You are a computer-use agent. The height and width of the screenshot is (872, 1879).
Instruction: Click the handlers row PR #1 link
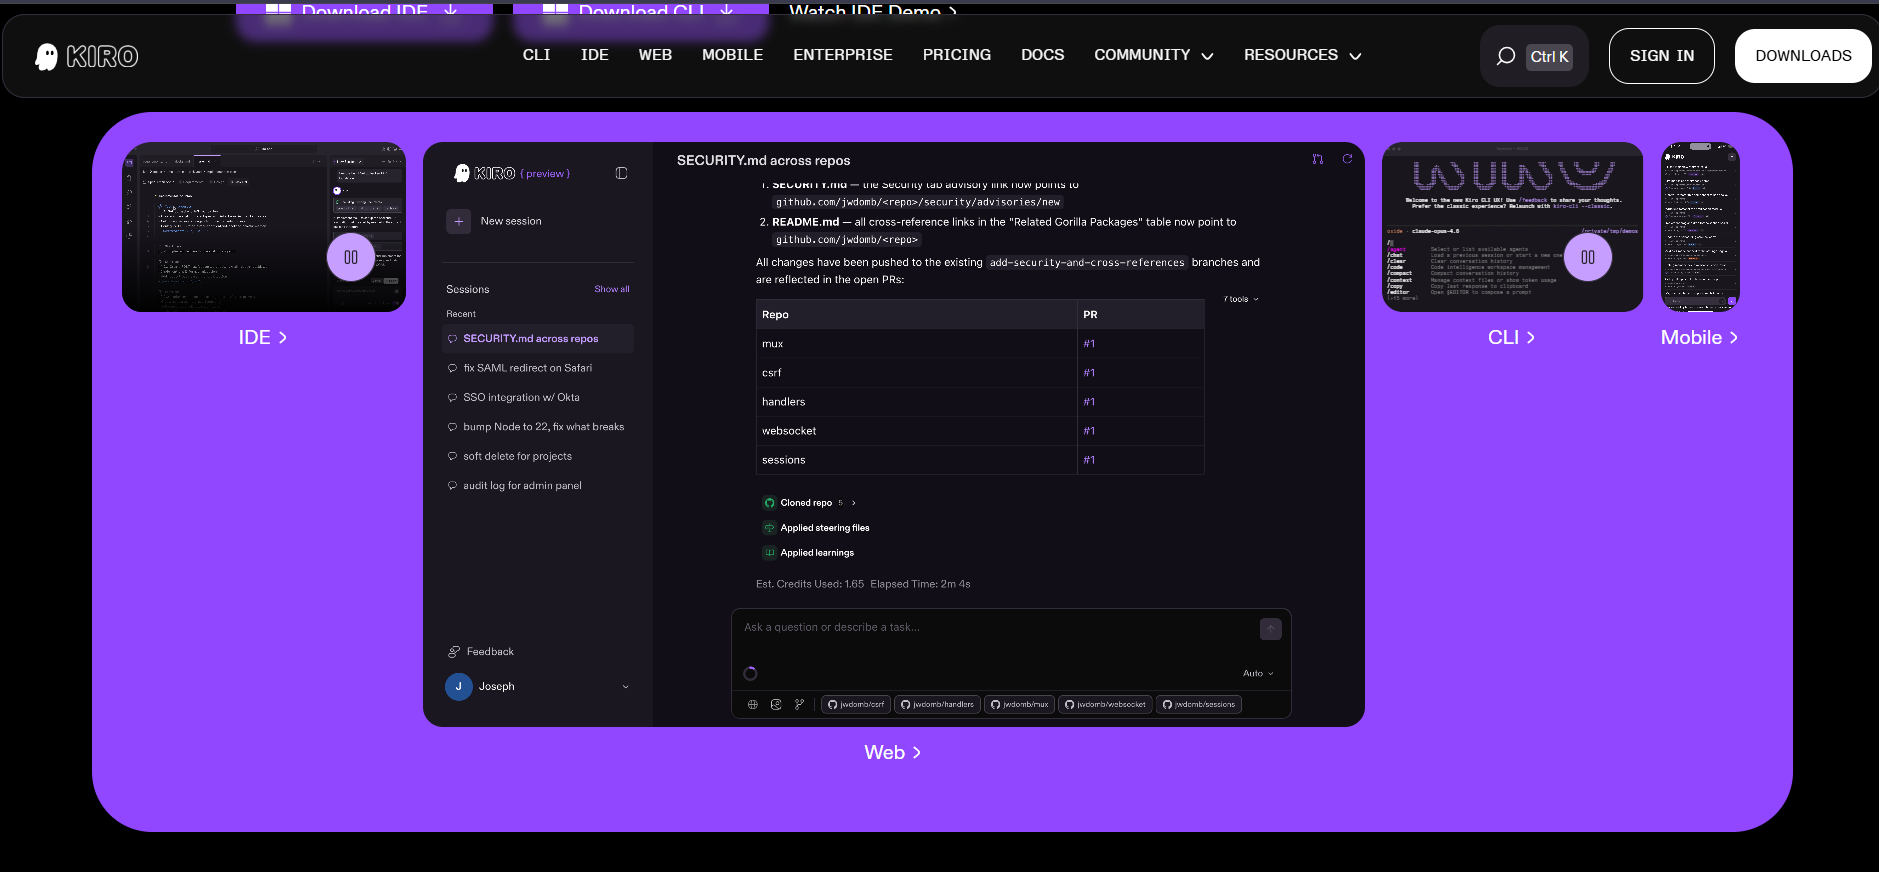pyautogui.click(x=1089, y=402)
